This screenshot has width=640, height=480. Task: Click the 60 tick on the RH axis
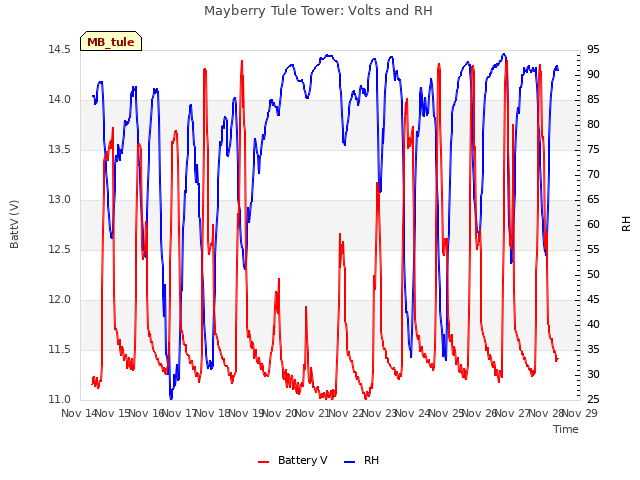[x=593, y=224]
